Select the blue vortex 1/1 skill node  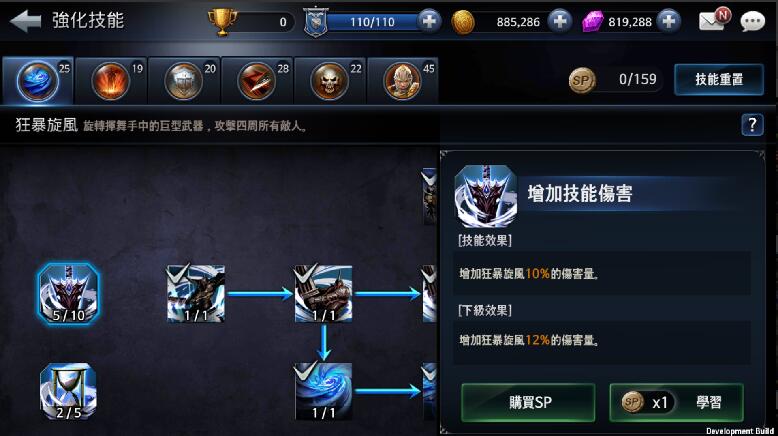[323, 391]
